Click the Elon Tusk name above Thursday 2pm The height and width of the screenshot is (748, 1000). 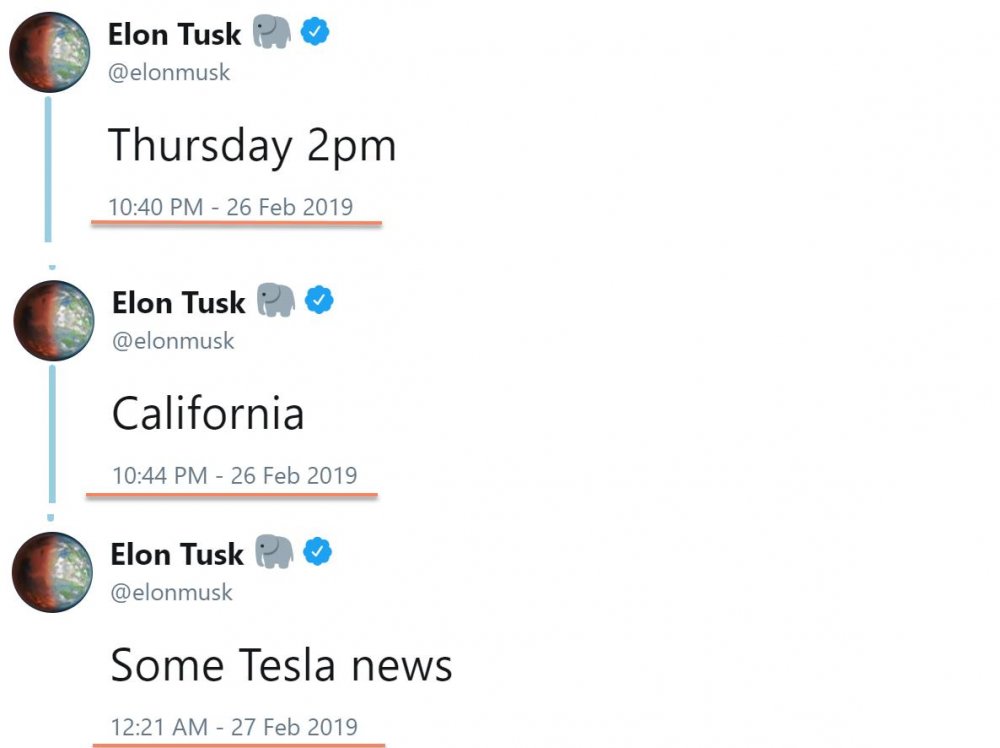(174, 34)
